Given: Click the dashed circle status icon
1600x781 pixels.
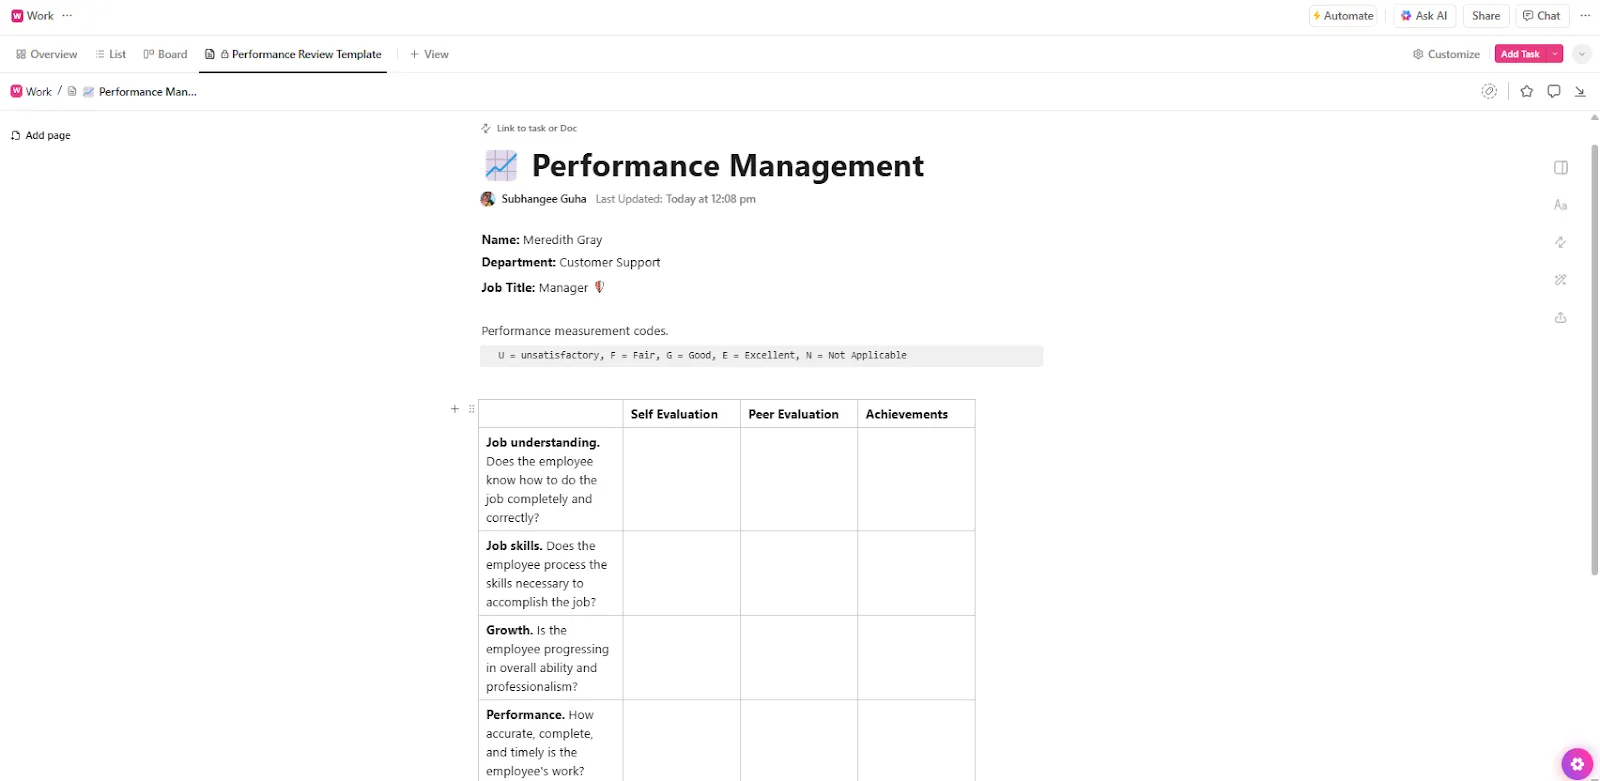Looking at the screenshot, I should click(x=1489, y=91).
